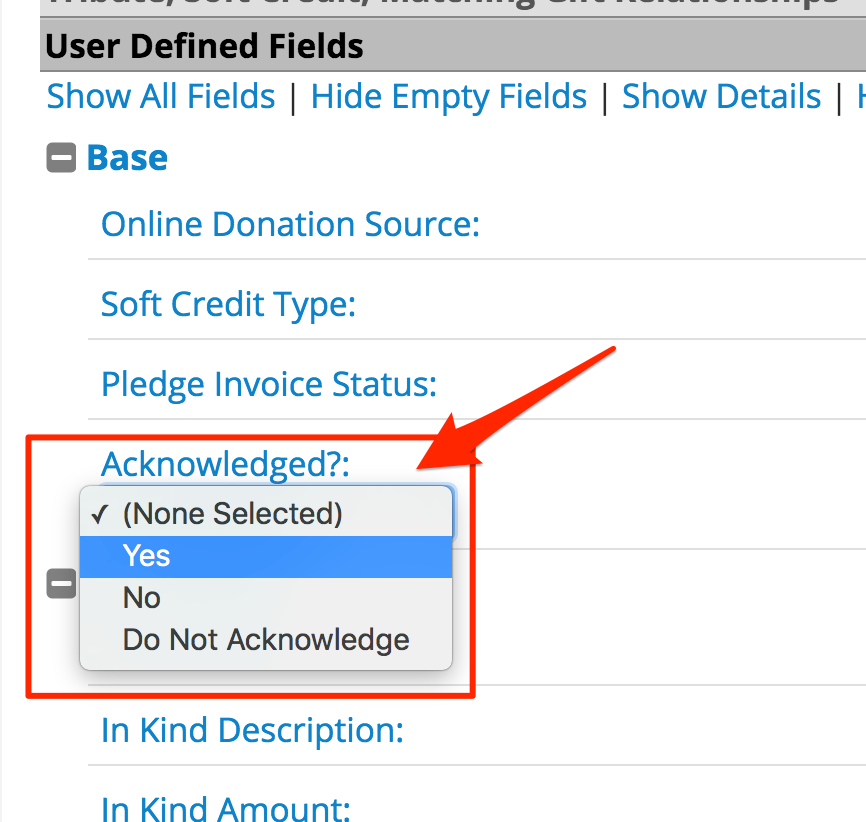This screenshot has height=822, width=866.
Task: Click the minus icon beside the dropdown list
Action: (x=61, y=583)
